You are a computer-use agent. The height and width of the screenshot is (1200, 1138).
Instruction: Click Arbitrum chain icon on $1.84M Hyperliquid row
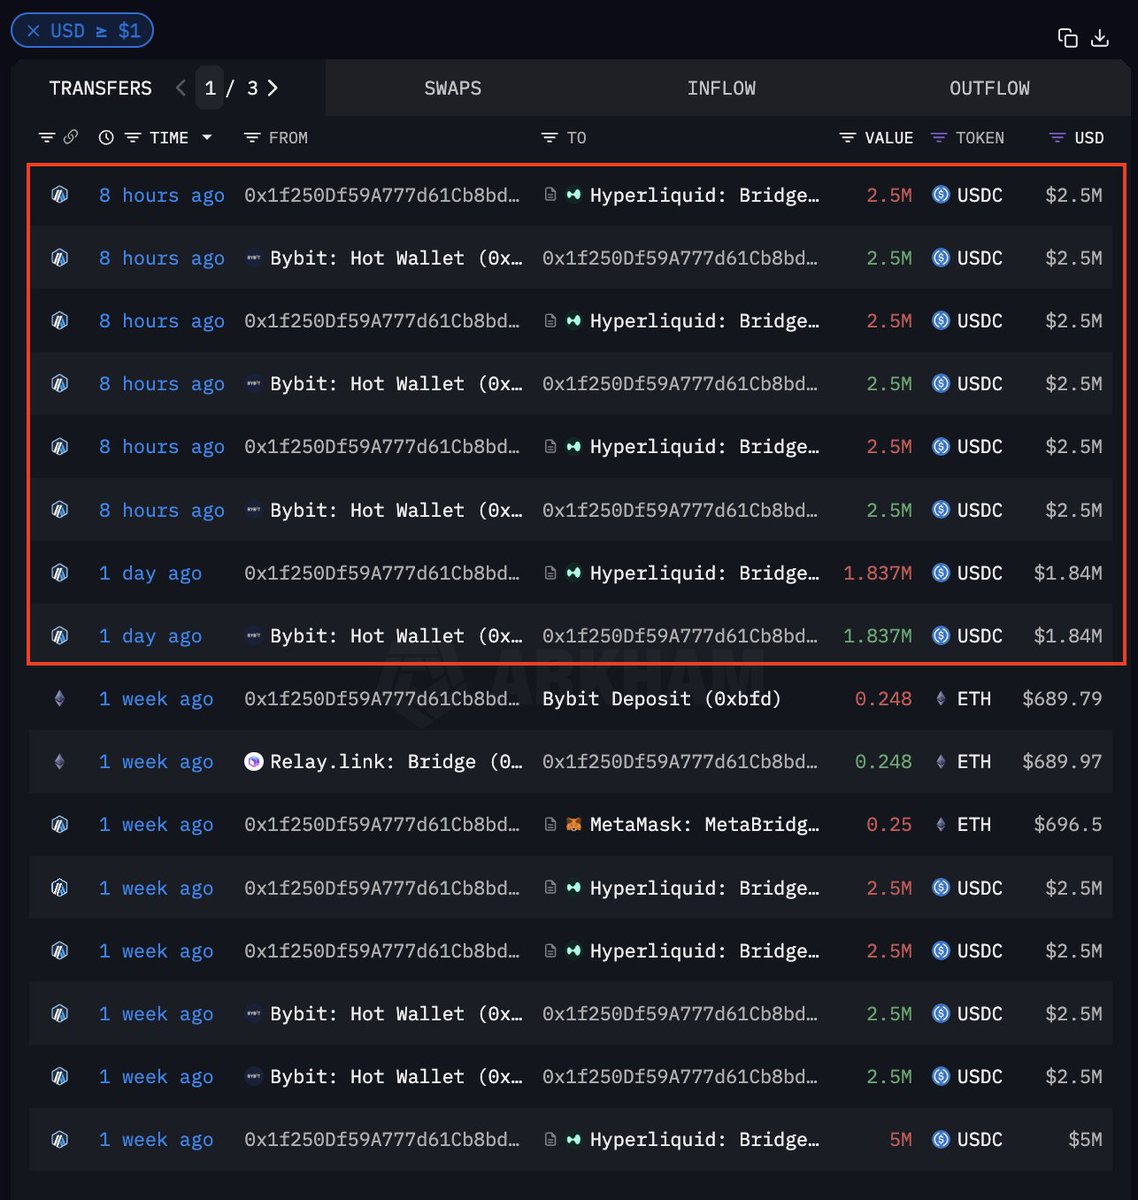point(60,573)
